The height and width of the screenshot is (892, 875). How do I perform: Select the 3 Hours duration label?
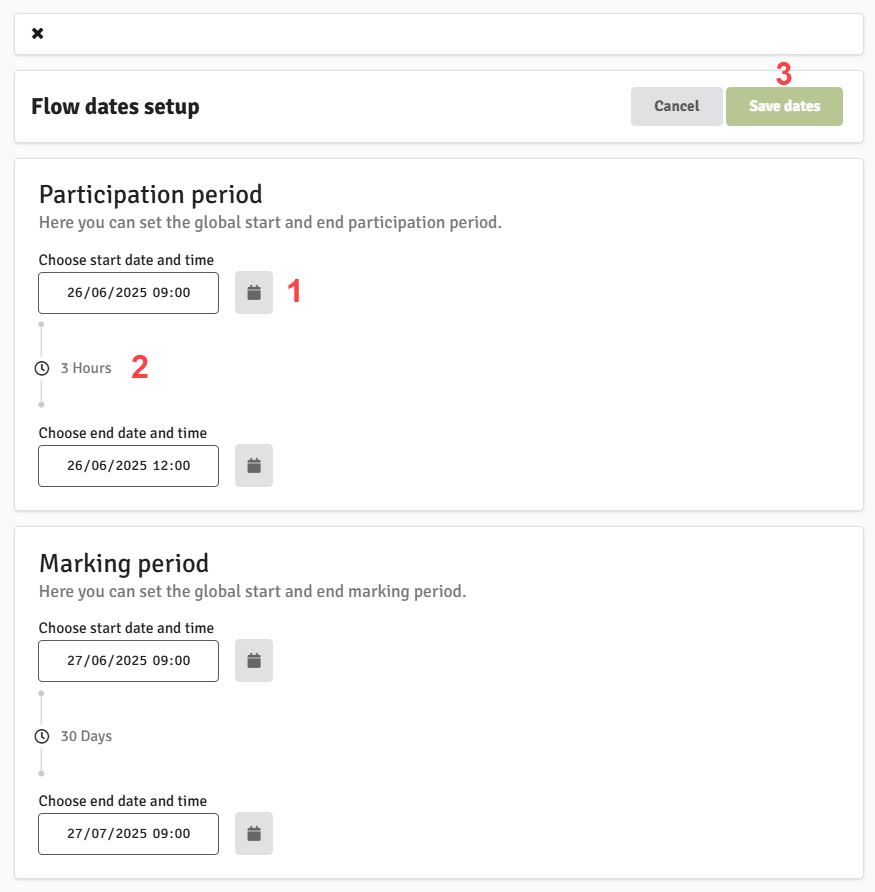coord(86,368)
